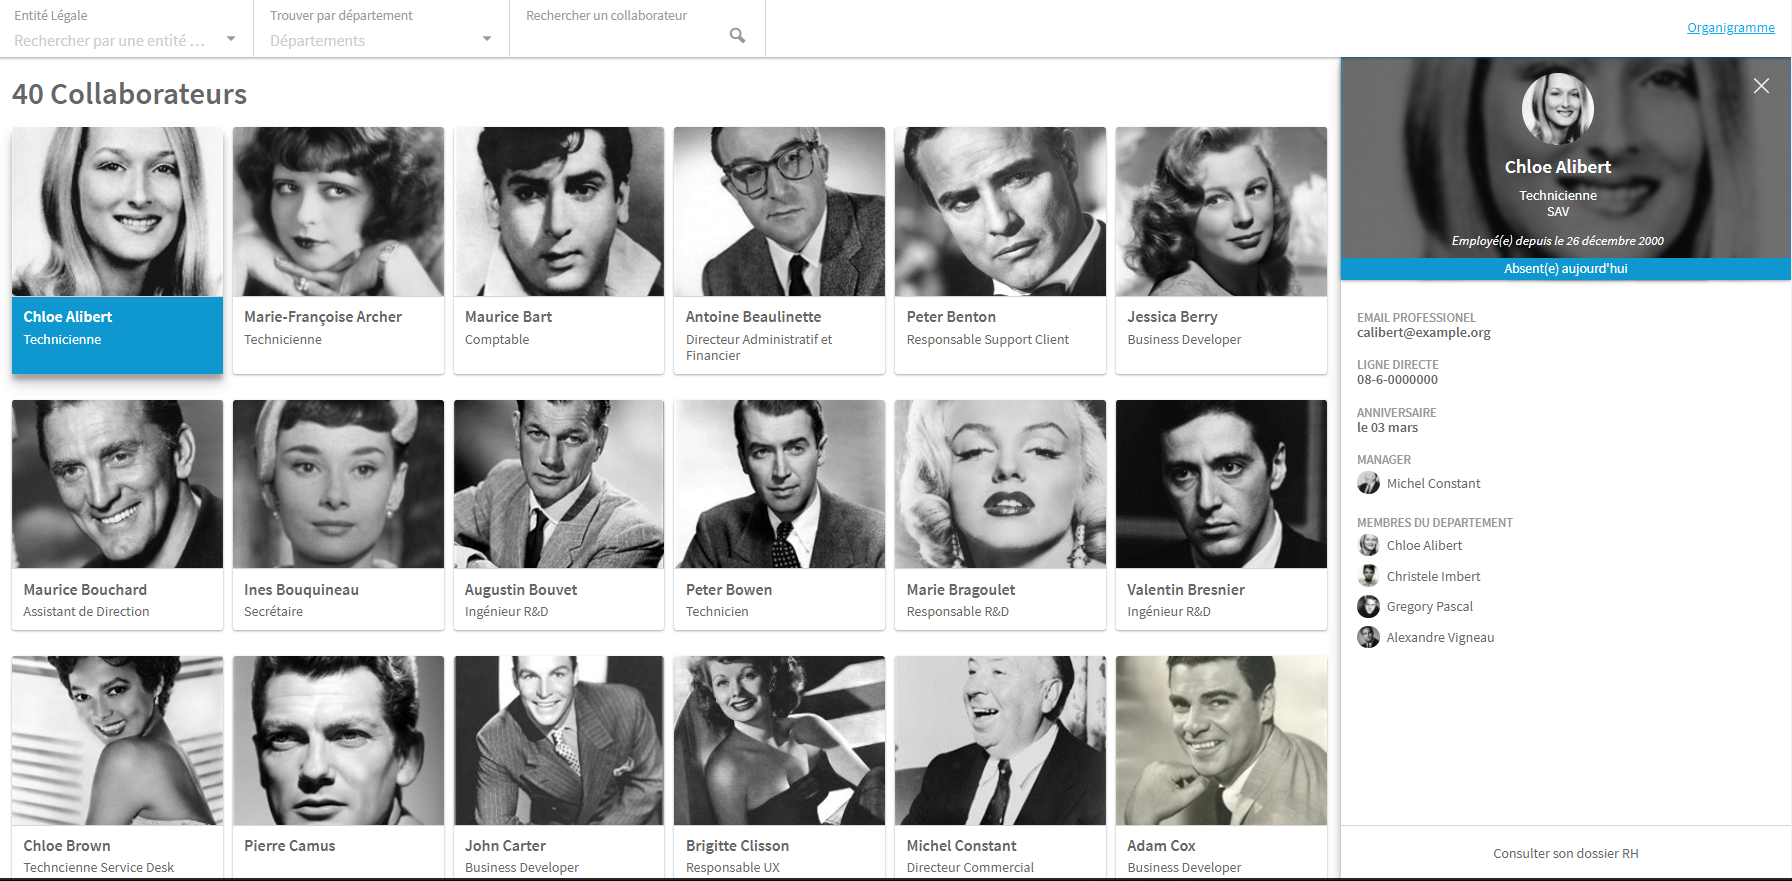
Task: Open the Organigramme link
Action: (x=1731, y=27)
